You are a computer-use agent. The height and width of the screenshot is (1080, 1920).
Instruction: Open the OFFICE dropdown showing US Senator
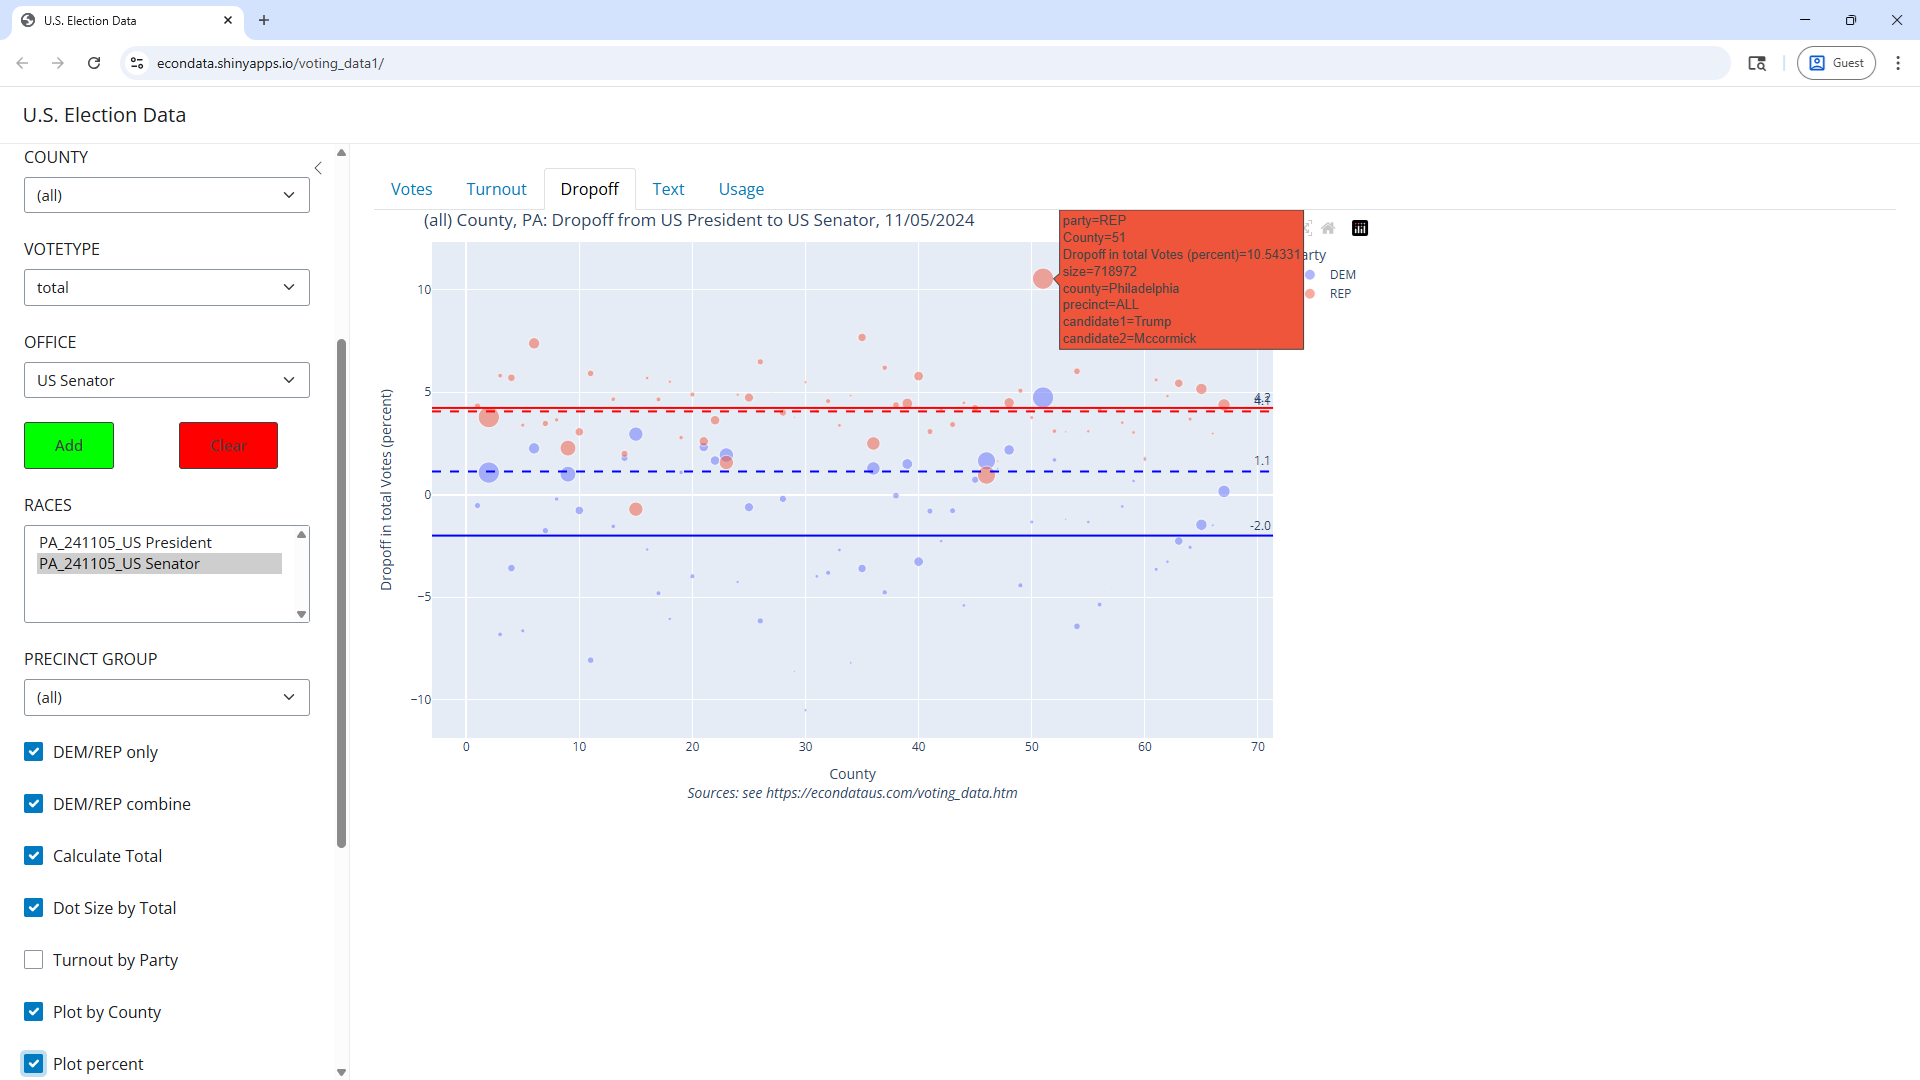pos(167,380)
